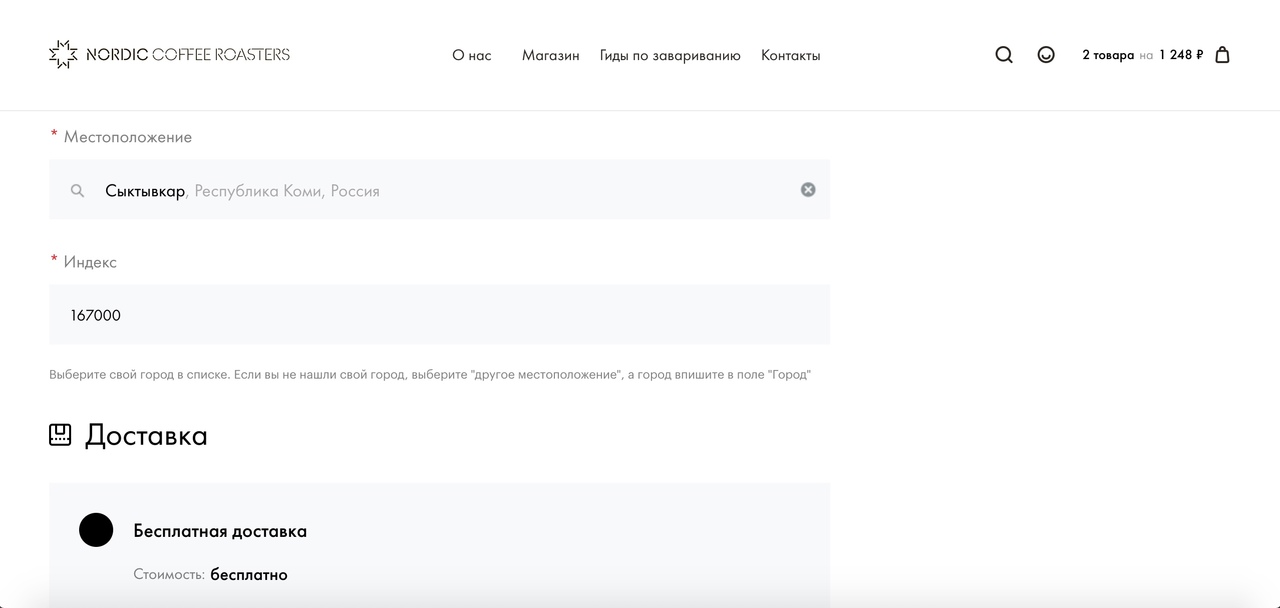Clear the Сыктывкар location with X icon

[808, 190]
